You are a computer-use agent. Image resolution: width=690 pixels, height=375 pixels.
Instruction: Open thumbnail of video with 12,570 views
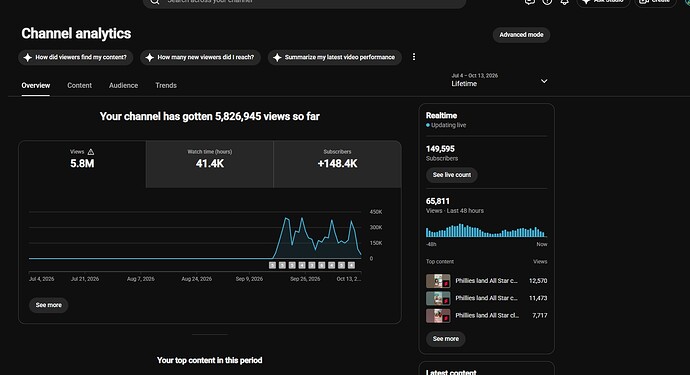click(438, 281)
